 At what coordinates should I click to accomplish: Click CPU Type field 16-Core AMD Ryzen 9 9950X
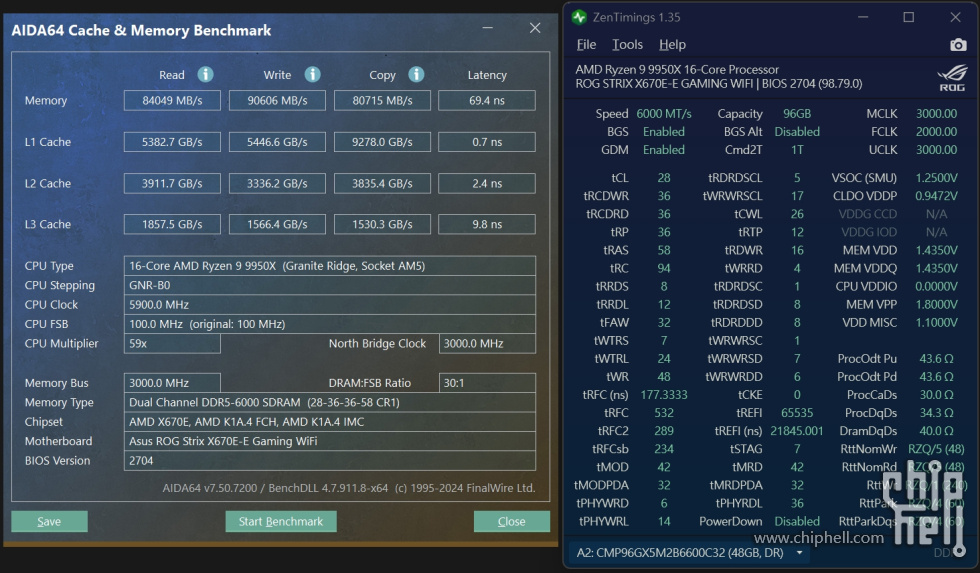pyautogui.click(x=329, y=266)
